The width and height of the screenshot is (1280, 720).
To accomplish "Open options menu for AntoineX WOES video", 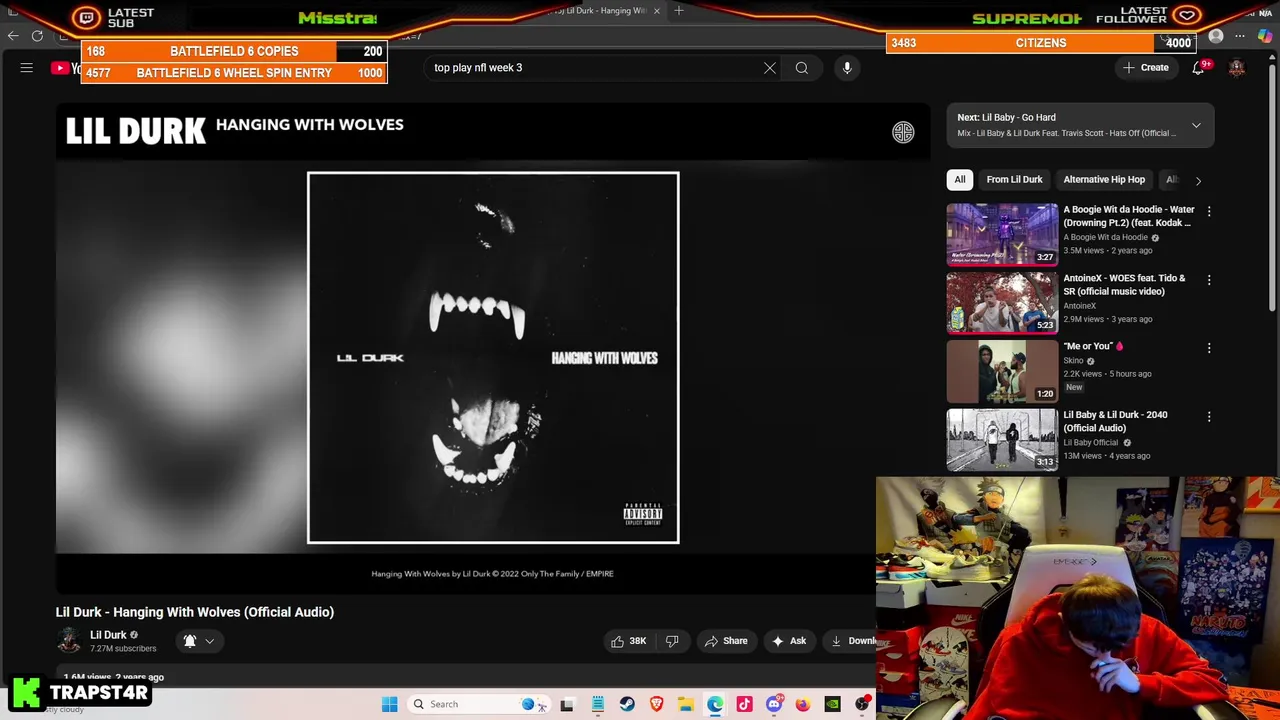I will click(x=1209, y=280).
